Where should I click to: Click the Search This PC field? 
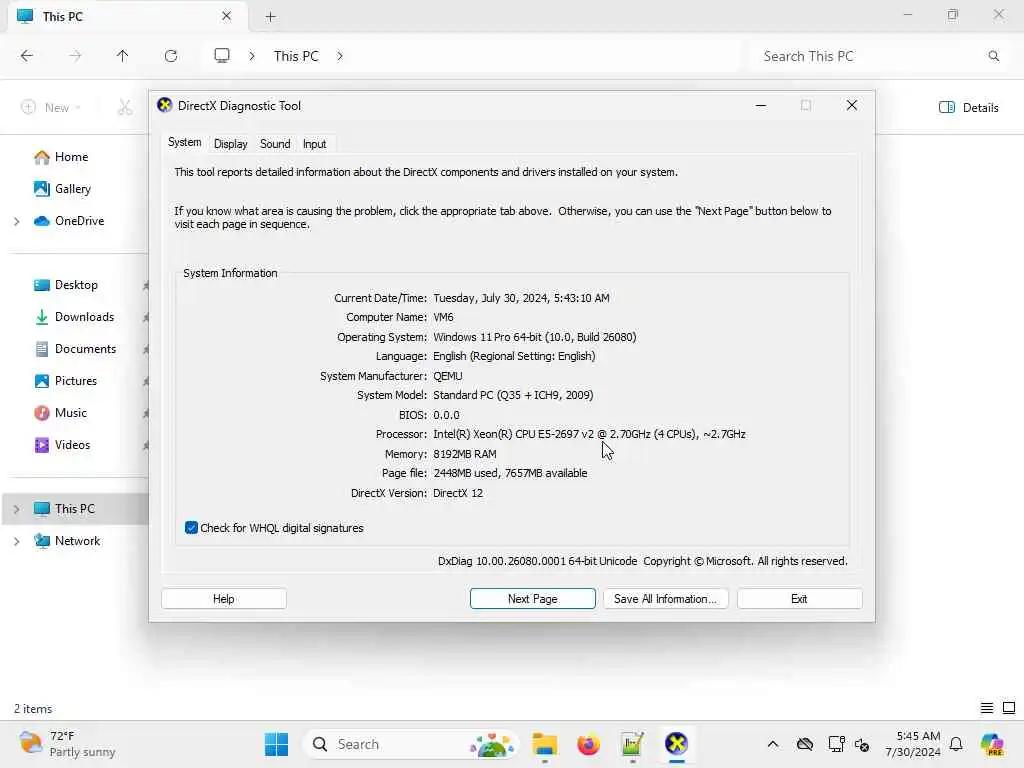[881, 56]
